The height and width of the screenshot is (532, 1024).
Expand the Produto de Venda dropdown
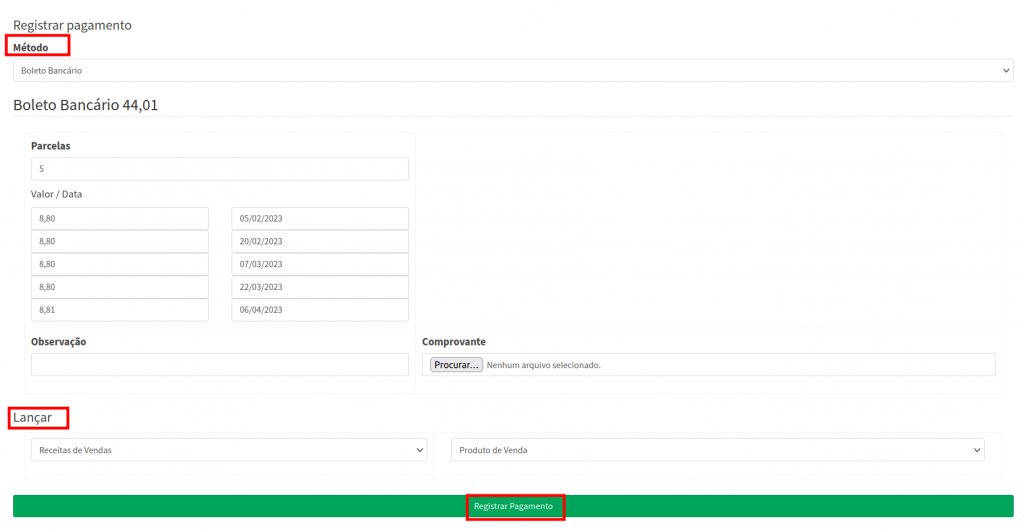717,450
